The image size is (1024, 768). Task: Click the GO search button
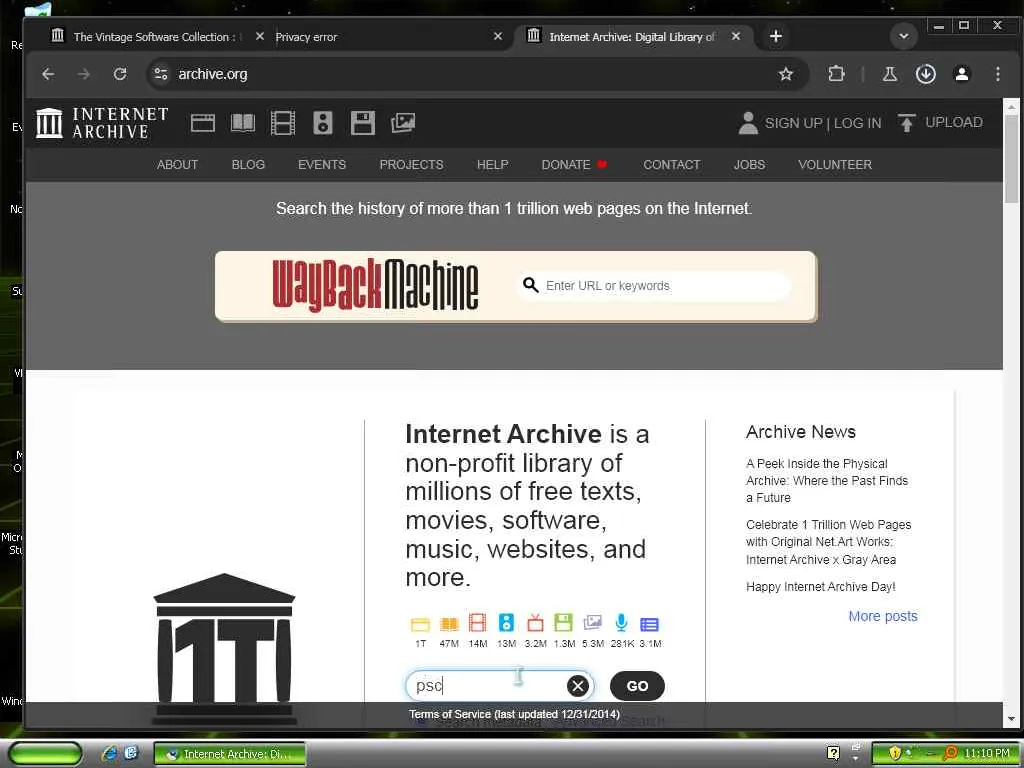click(x=637, y=686)
